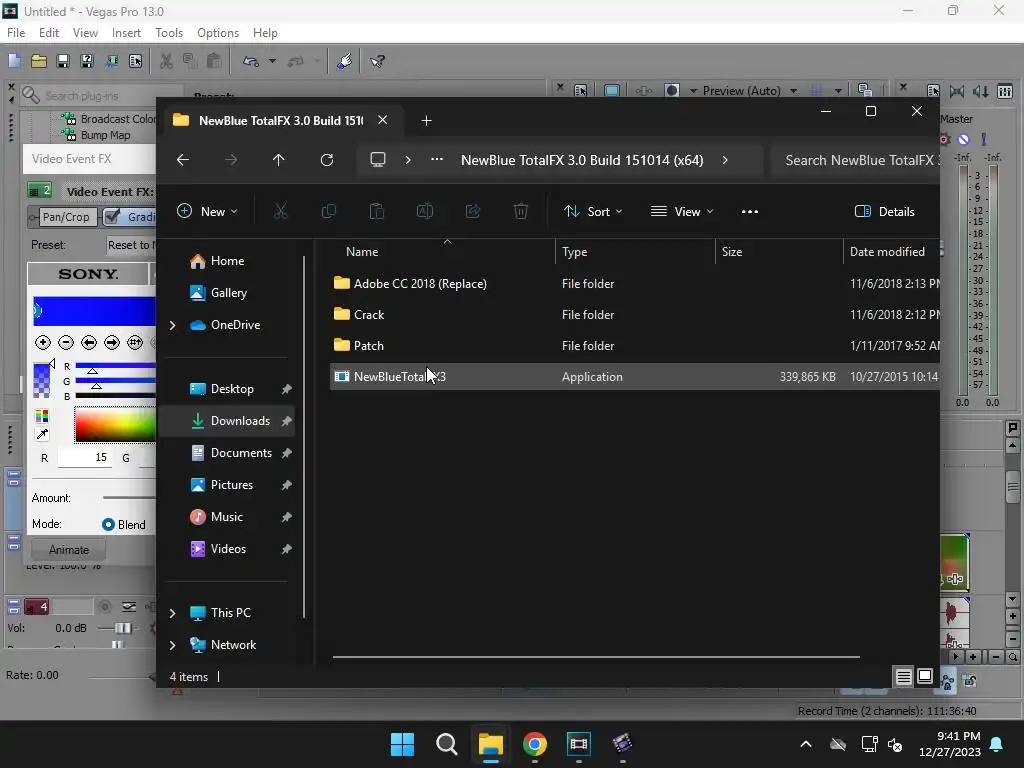
Task: Select the NewBlueTotalFX3 application file
Action: click(x=634, y=377)
